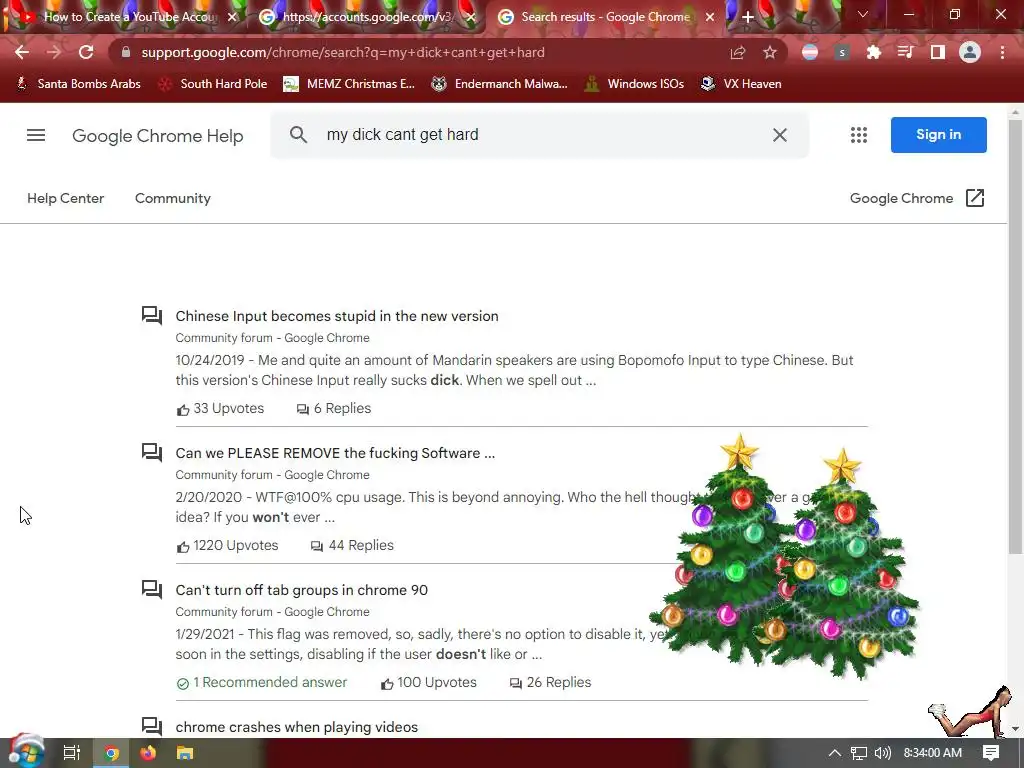Open 'Chinese Input becomes stupid' result
1024x768 pixels.
(x=337, y=316)
